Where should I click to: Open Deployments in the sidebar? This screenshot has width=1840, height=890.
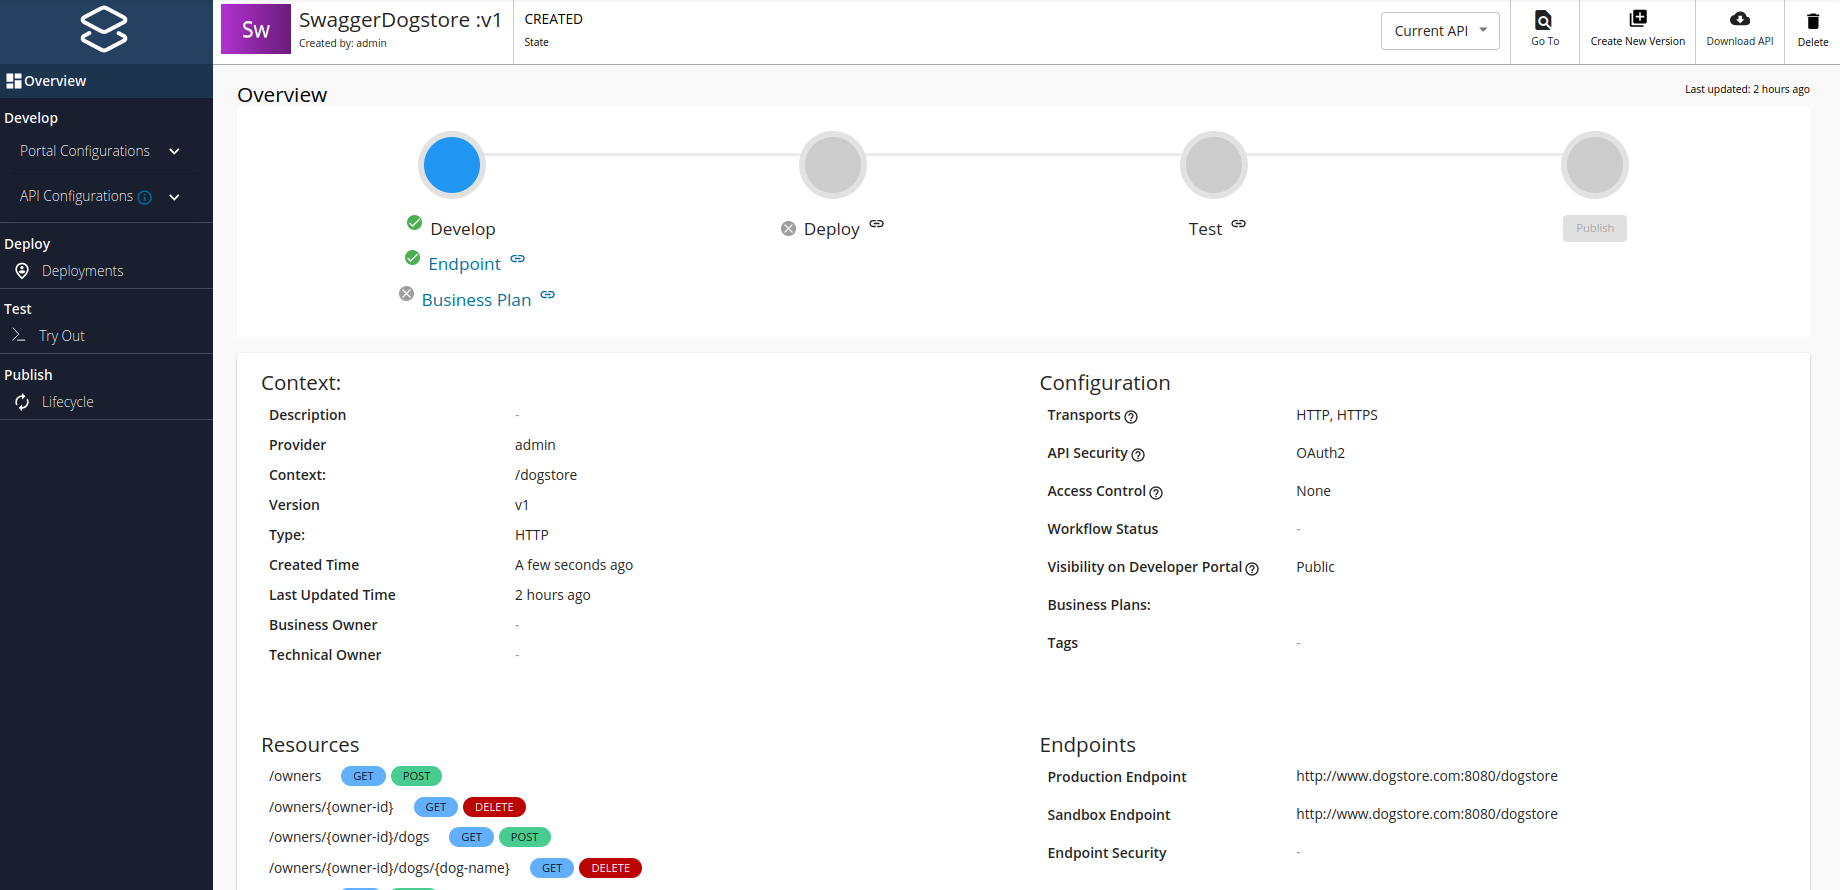click(82, 271)
